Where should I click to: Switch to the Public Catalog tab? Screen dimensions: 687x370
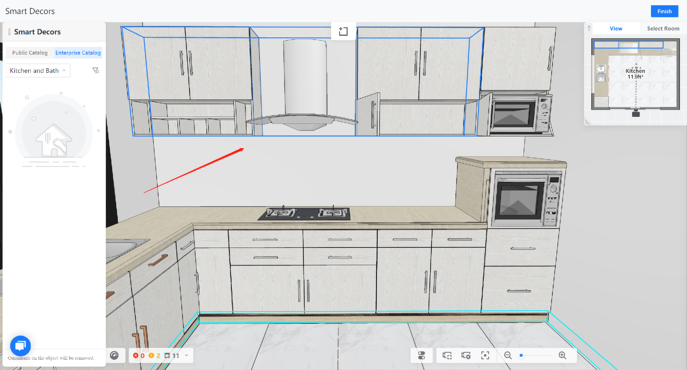click(29, 53)
